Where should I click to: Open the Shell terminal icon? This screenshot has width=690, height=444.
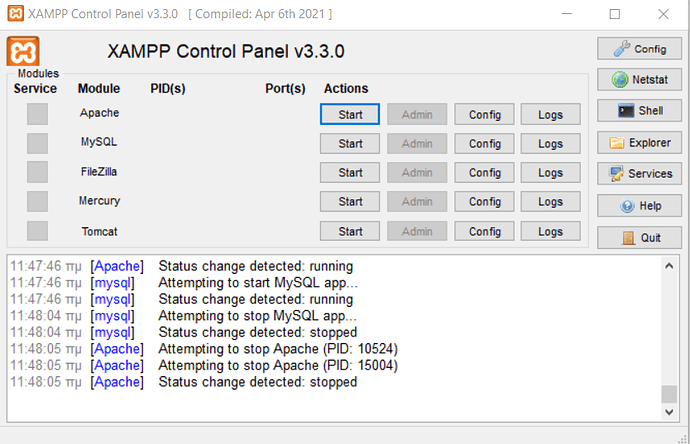626,110
